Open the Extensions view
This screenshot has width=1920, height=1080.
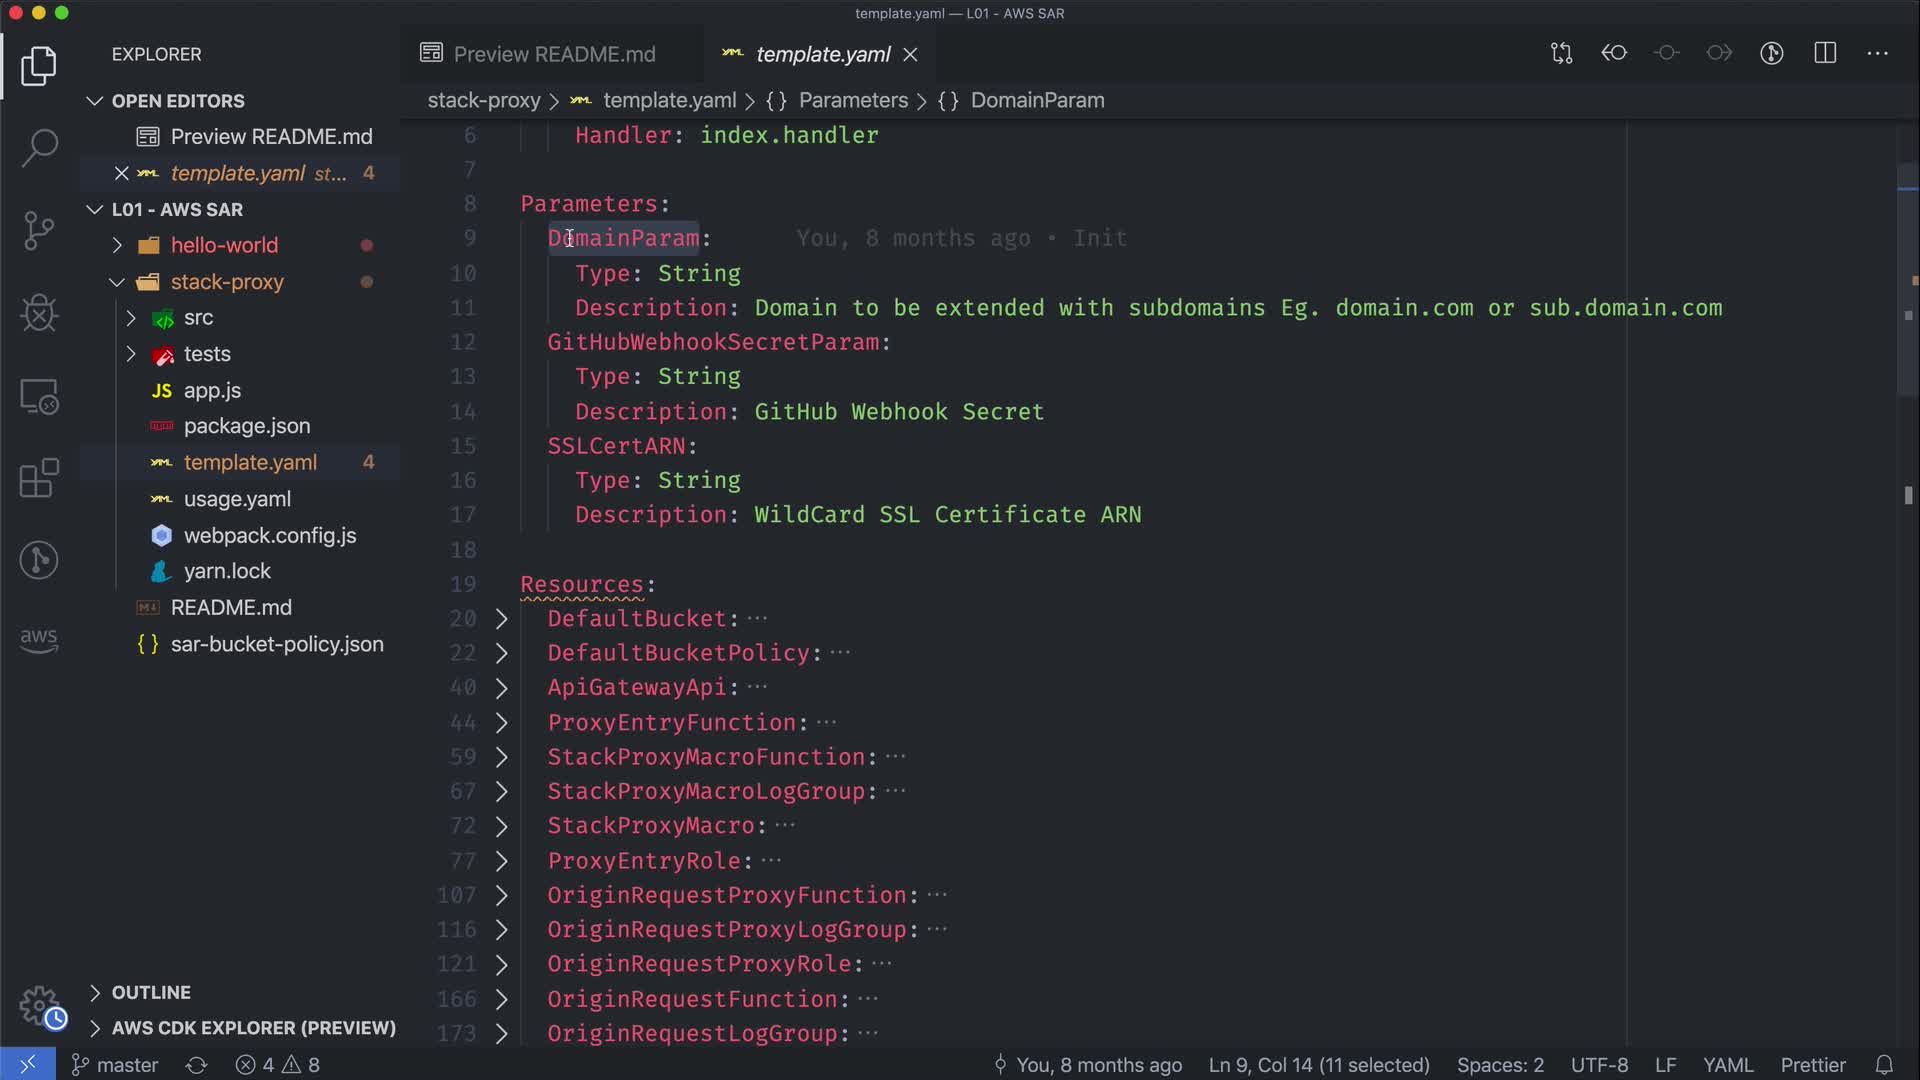(x=39, y=478)
